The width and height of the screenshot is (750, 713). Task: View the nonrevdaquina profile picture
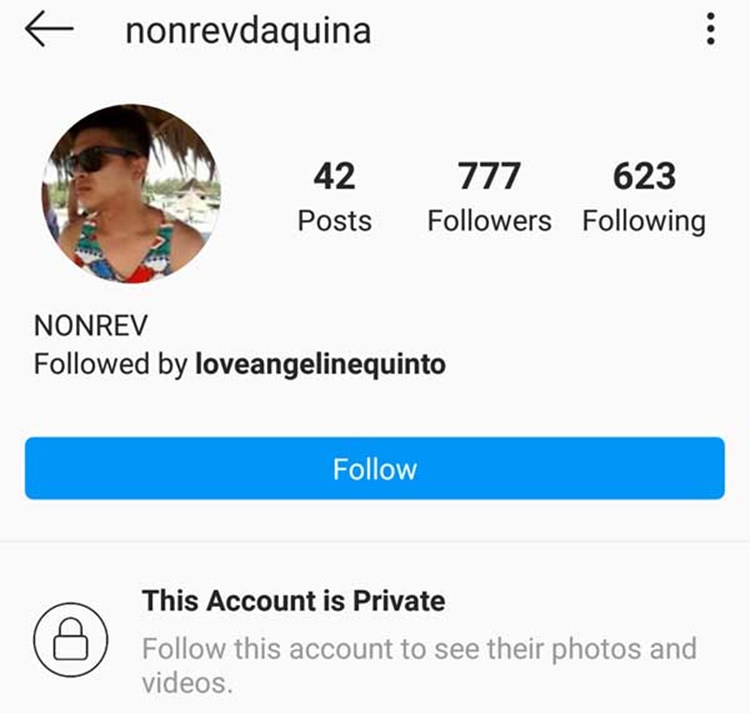click(x=131, y=193)
